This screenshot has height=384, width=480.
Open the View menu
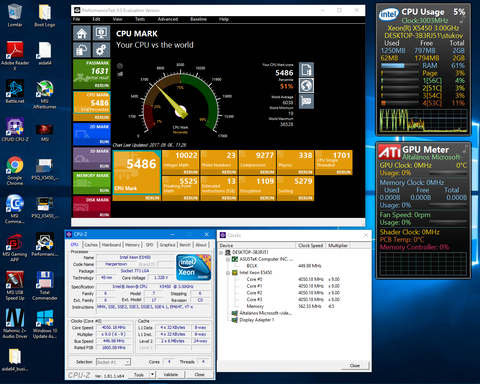click(x=117, y=19)
